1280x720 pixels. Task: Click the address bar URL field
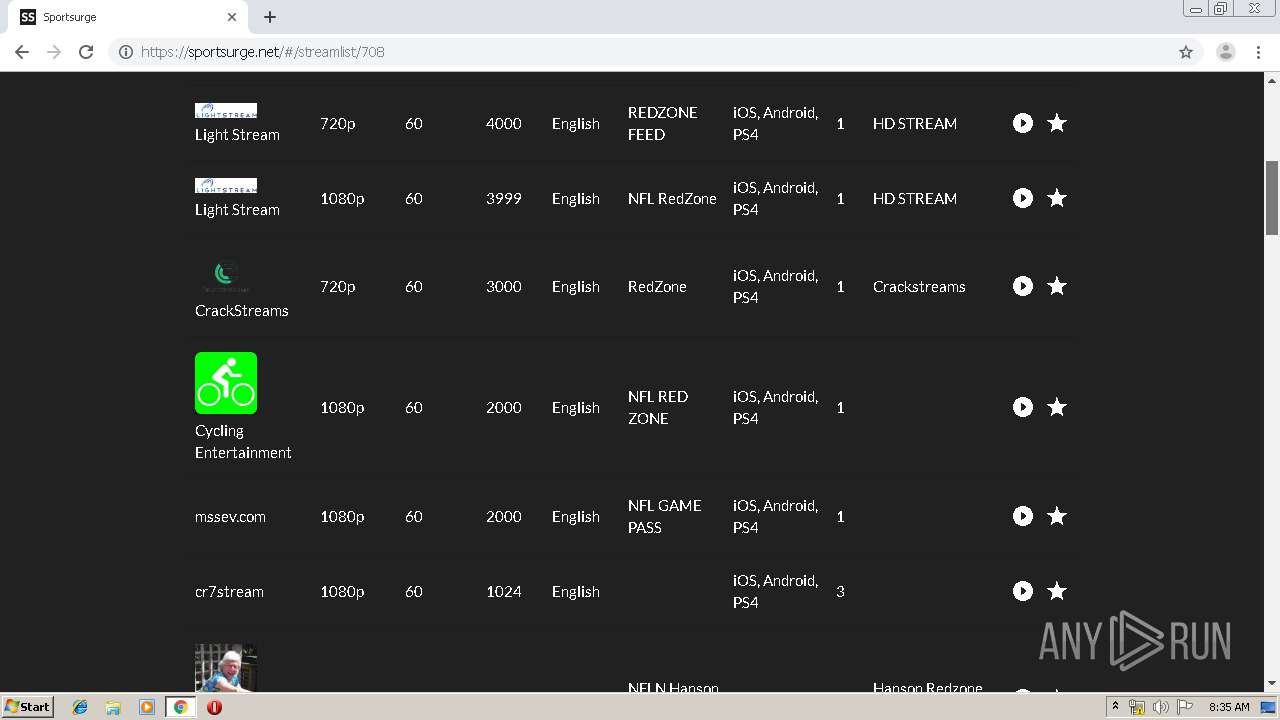[655, 52]
